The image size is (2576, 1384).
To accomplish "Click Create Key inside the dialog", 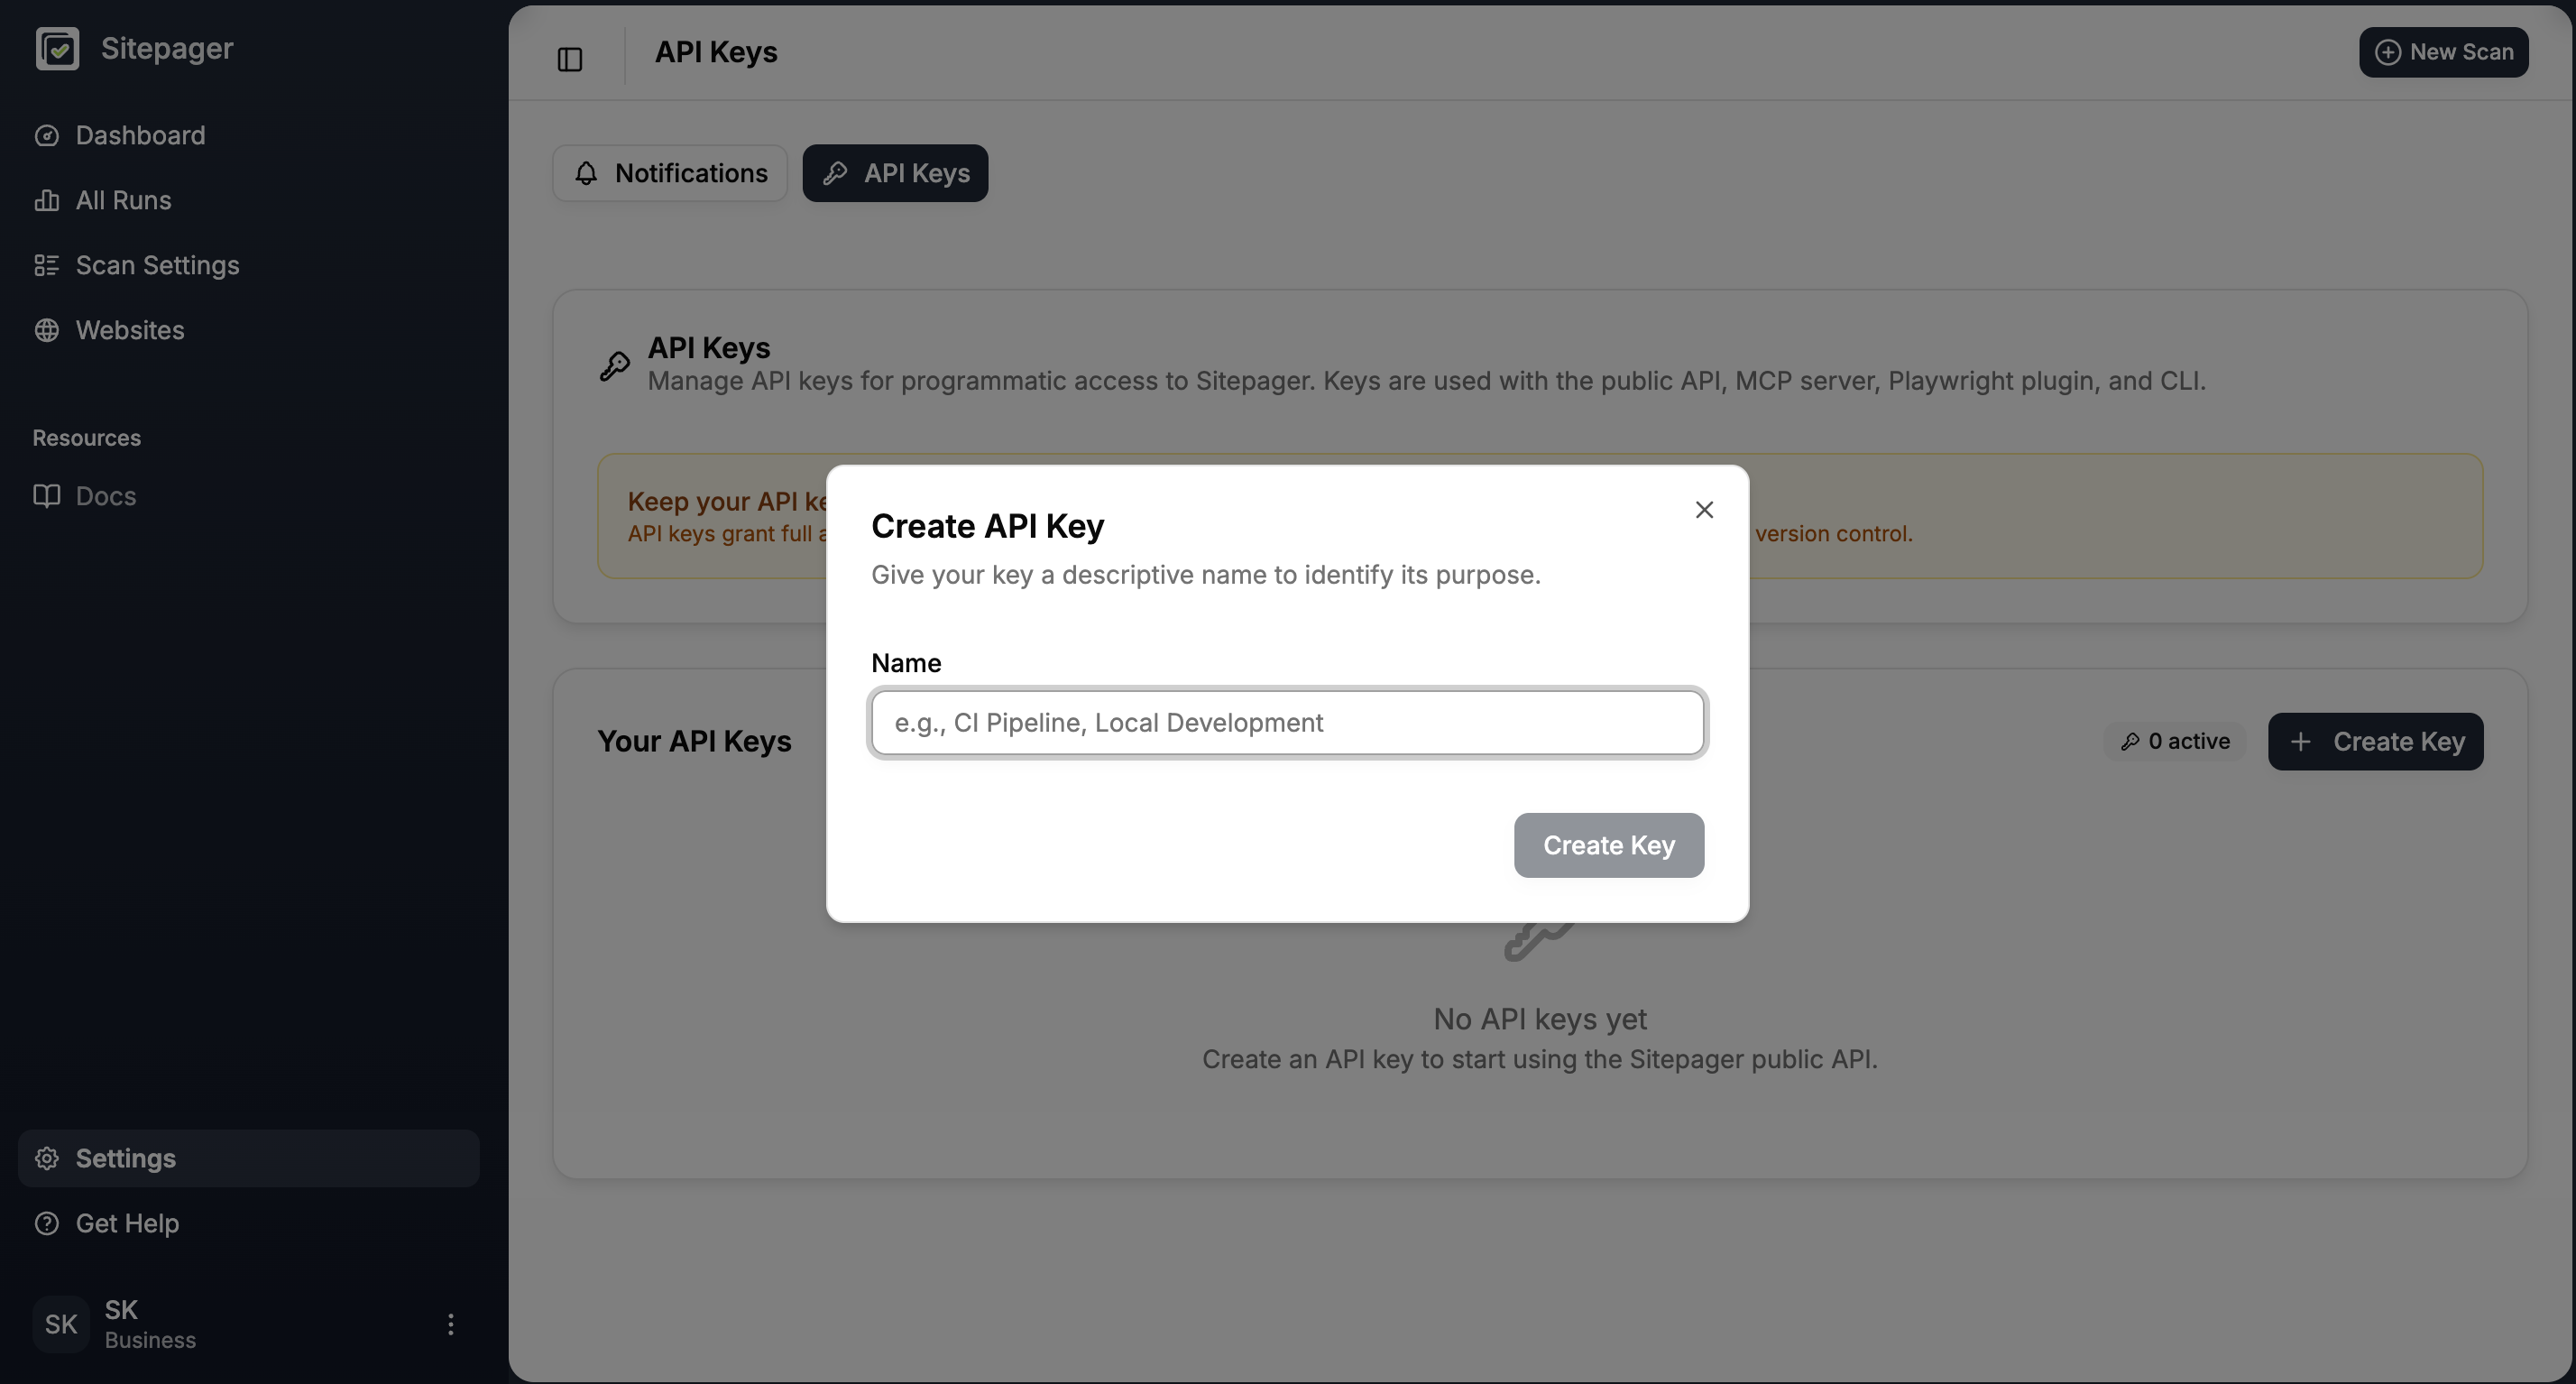I will tap(1608, 845).
